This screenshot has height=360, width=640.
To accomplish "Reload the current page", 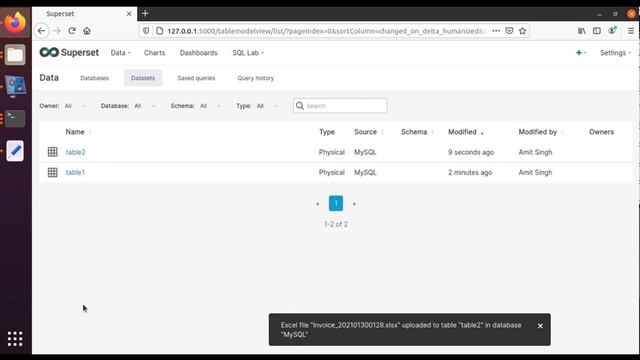I will (72, 31).
